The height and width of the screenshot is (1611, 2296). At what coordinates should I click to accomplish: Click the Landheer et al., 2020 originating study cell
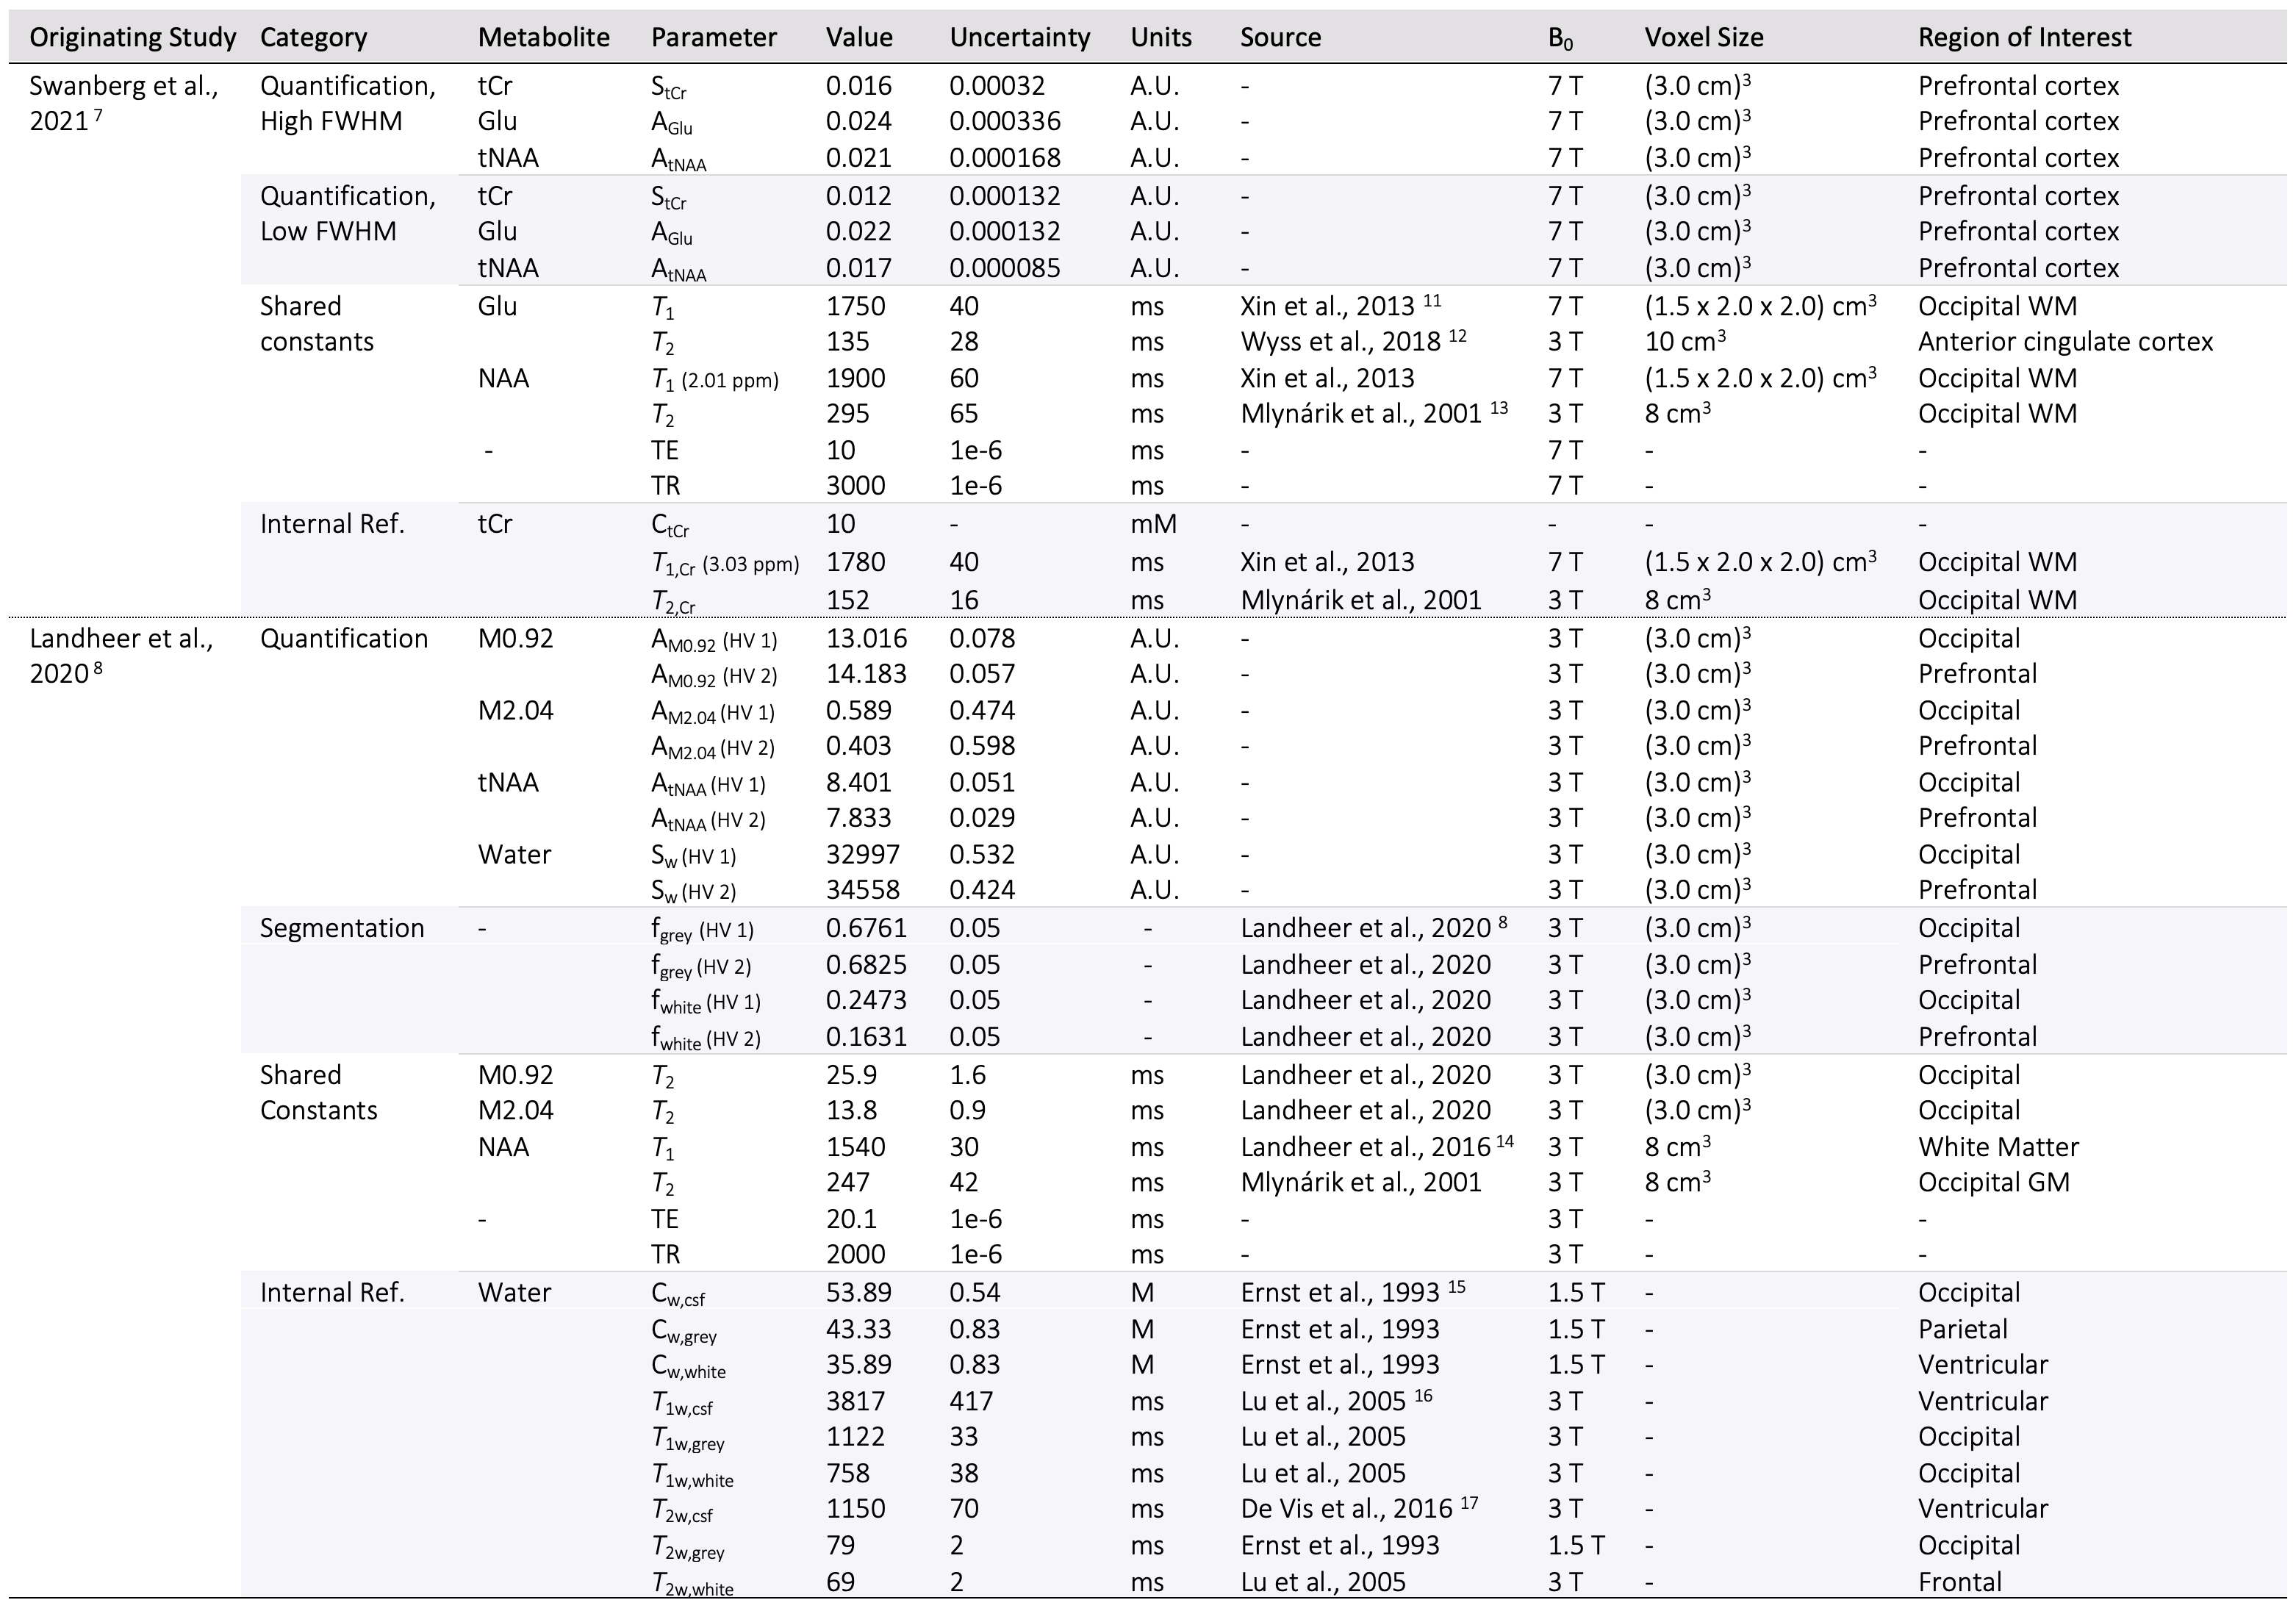121,656
